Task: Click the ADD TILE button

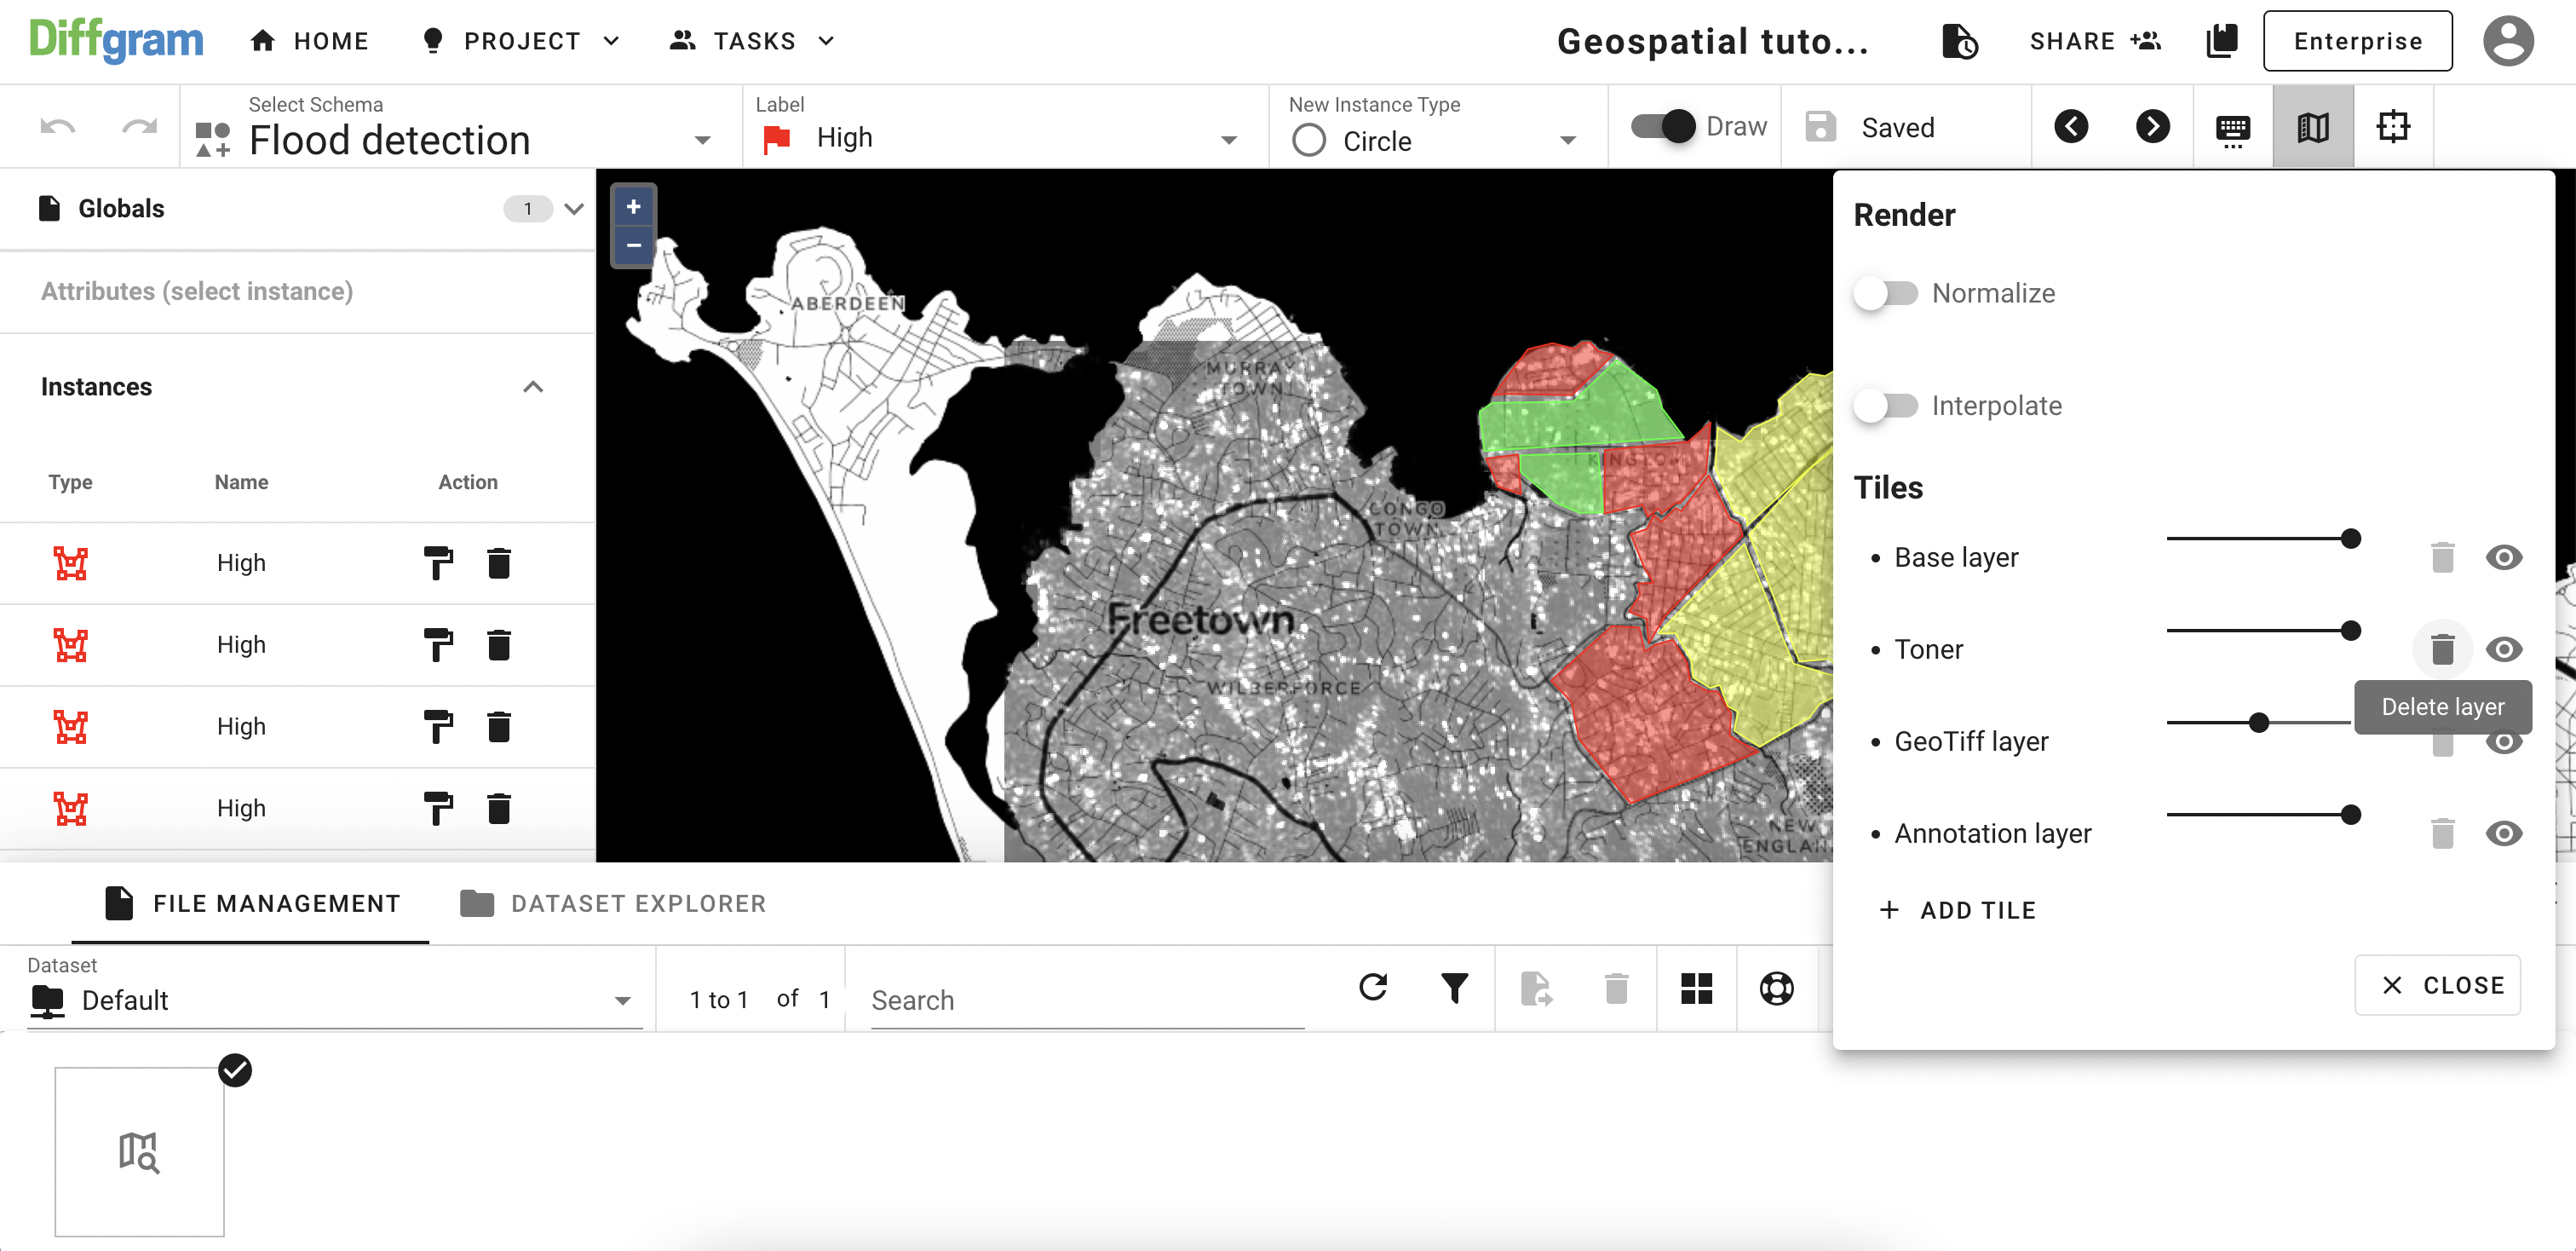Action: (1958, 909)
